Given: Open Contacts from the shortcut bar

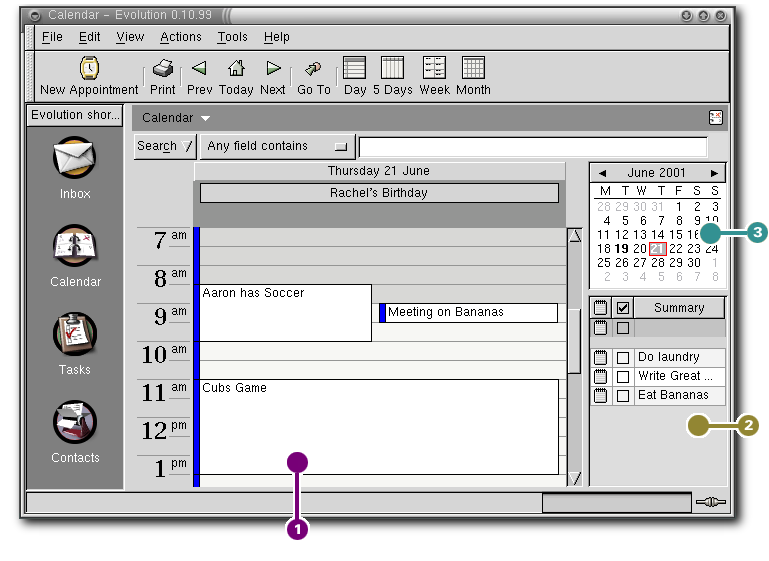Looking at the screenshot, I should [75, 424].
